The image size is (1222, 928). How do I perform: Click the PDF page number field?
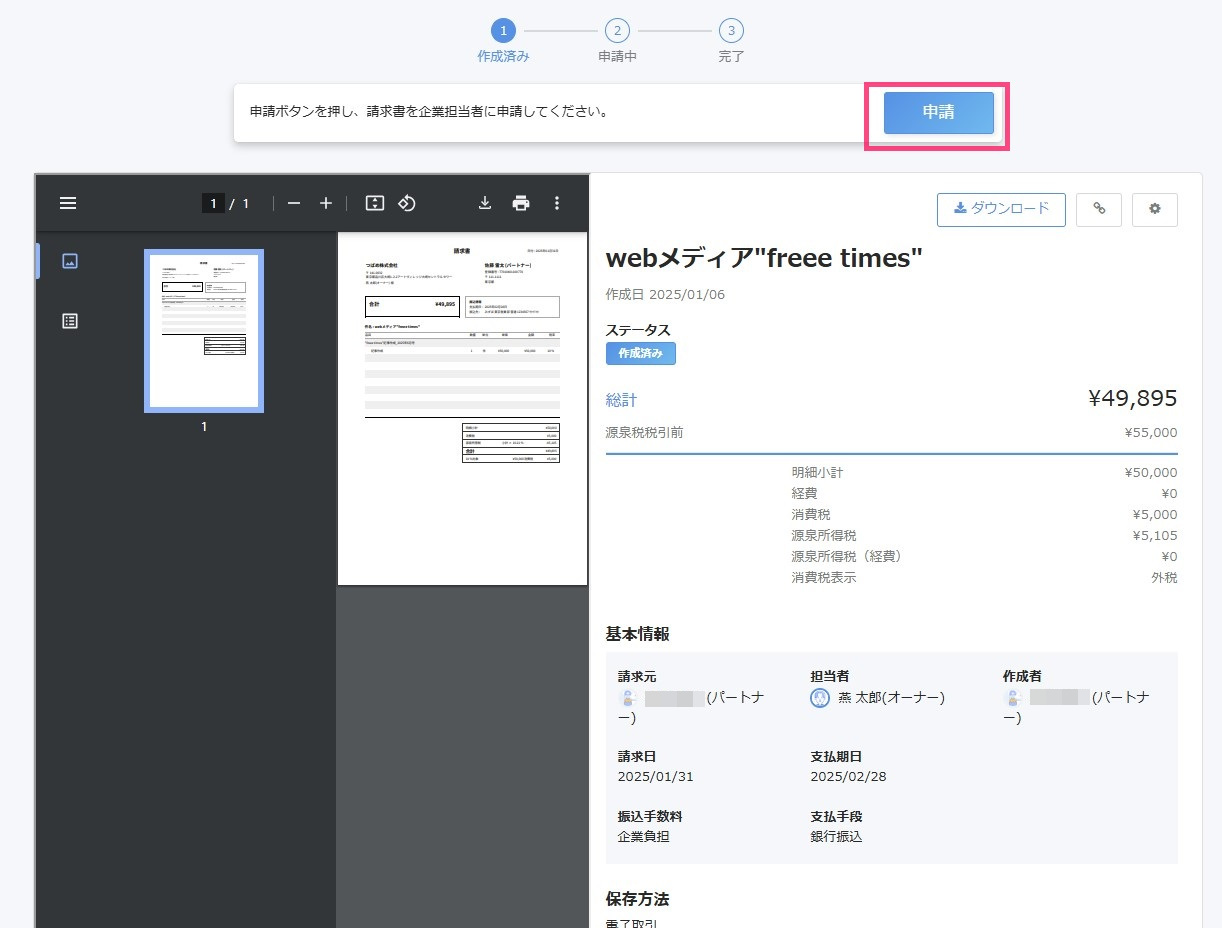pos(213,203)
